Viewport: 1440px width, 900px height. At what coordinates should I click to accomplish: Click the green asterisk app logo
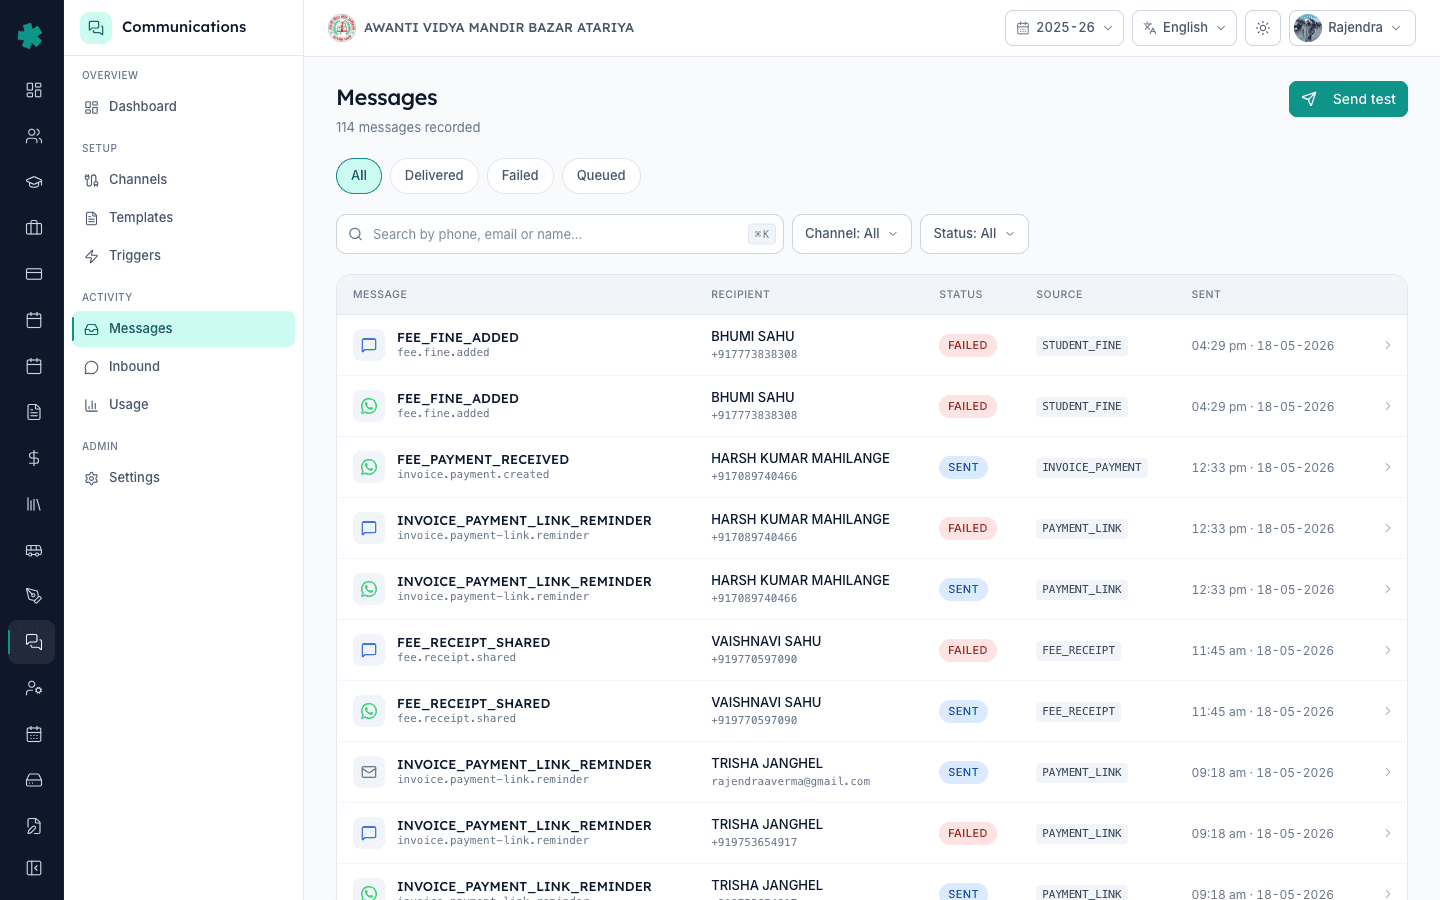[x=30, y=36]
